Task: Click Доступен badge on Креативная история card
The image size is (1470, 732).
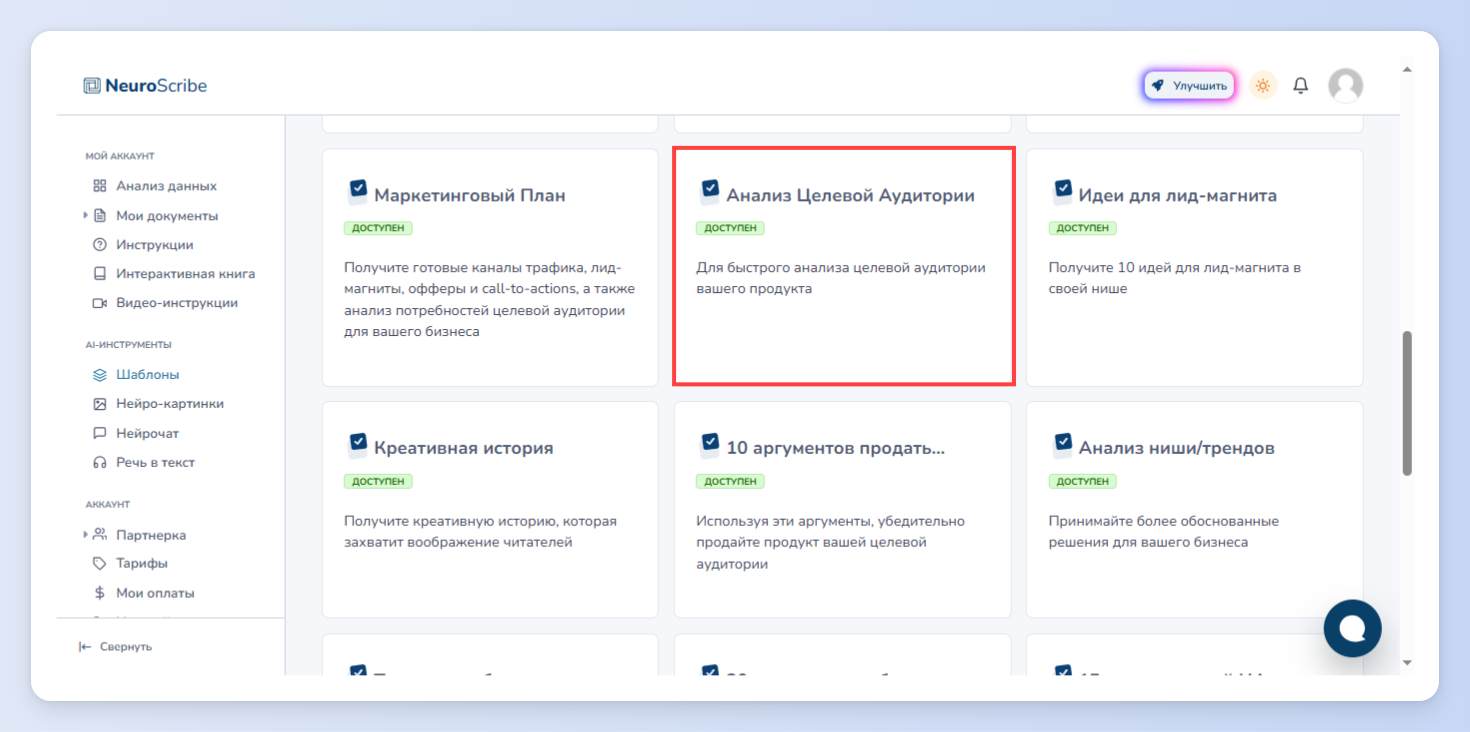Action: [x=378, y=481]
